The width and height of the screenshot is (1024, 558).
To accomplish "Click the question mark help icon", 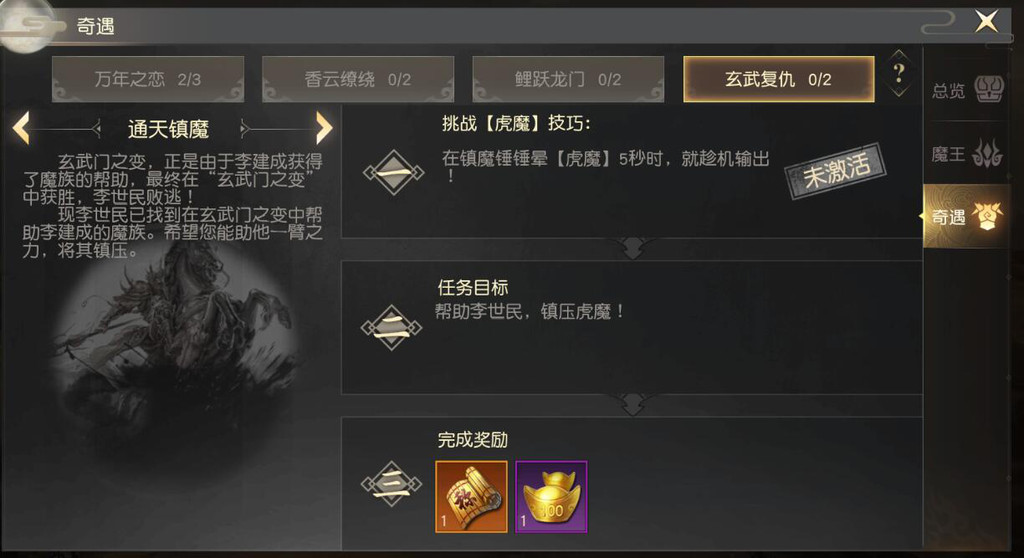I will pos(899,73).
